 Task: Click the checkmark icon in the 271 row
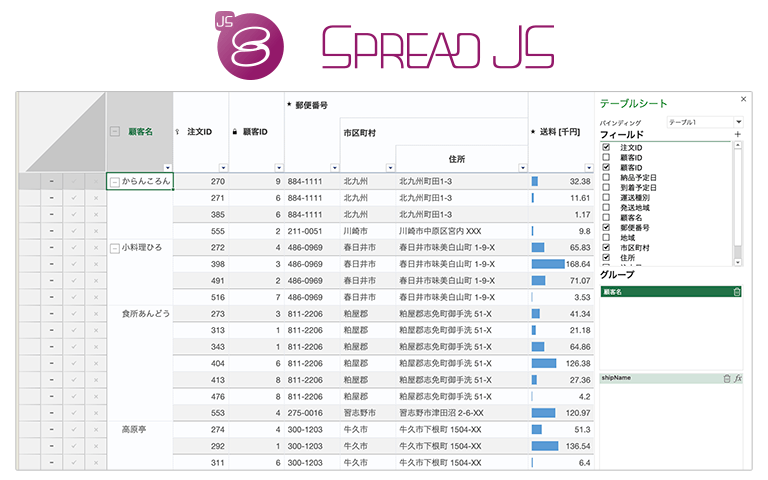[x=74, y=198]
